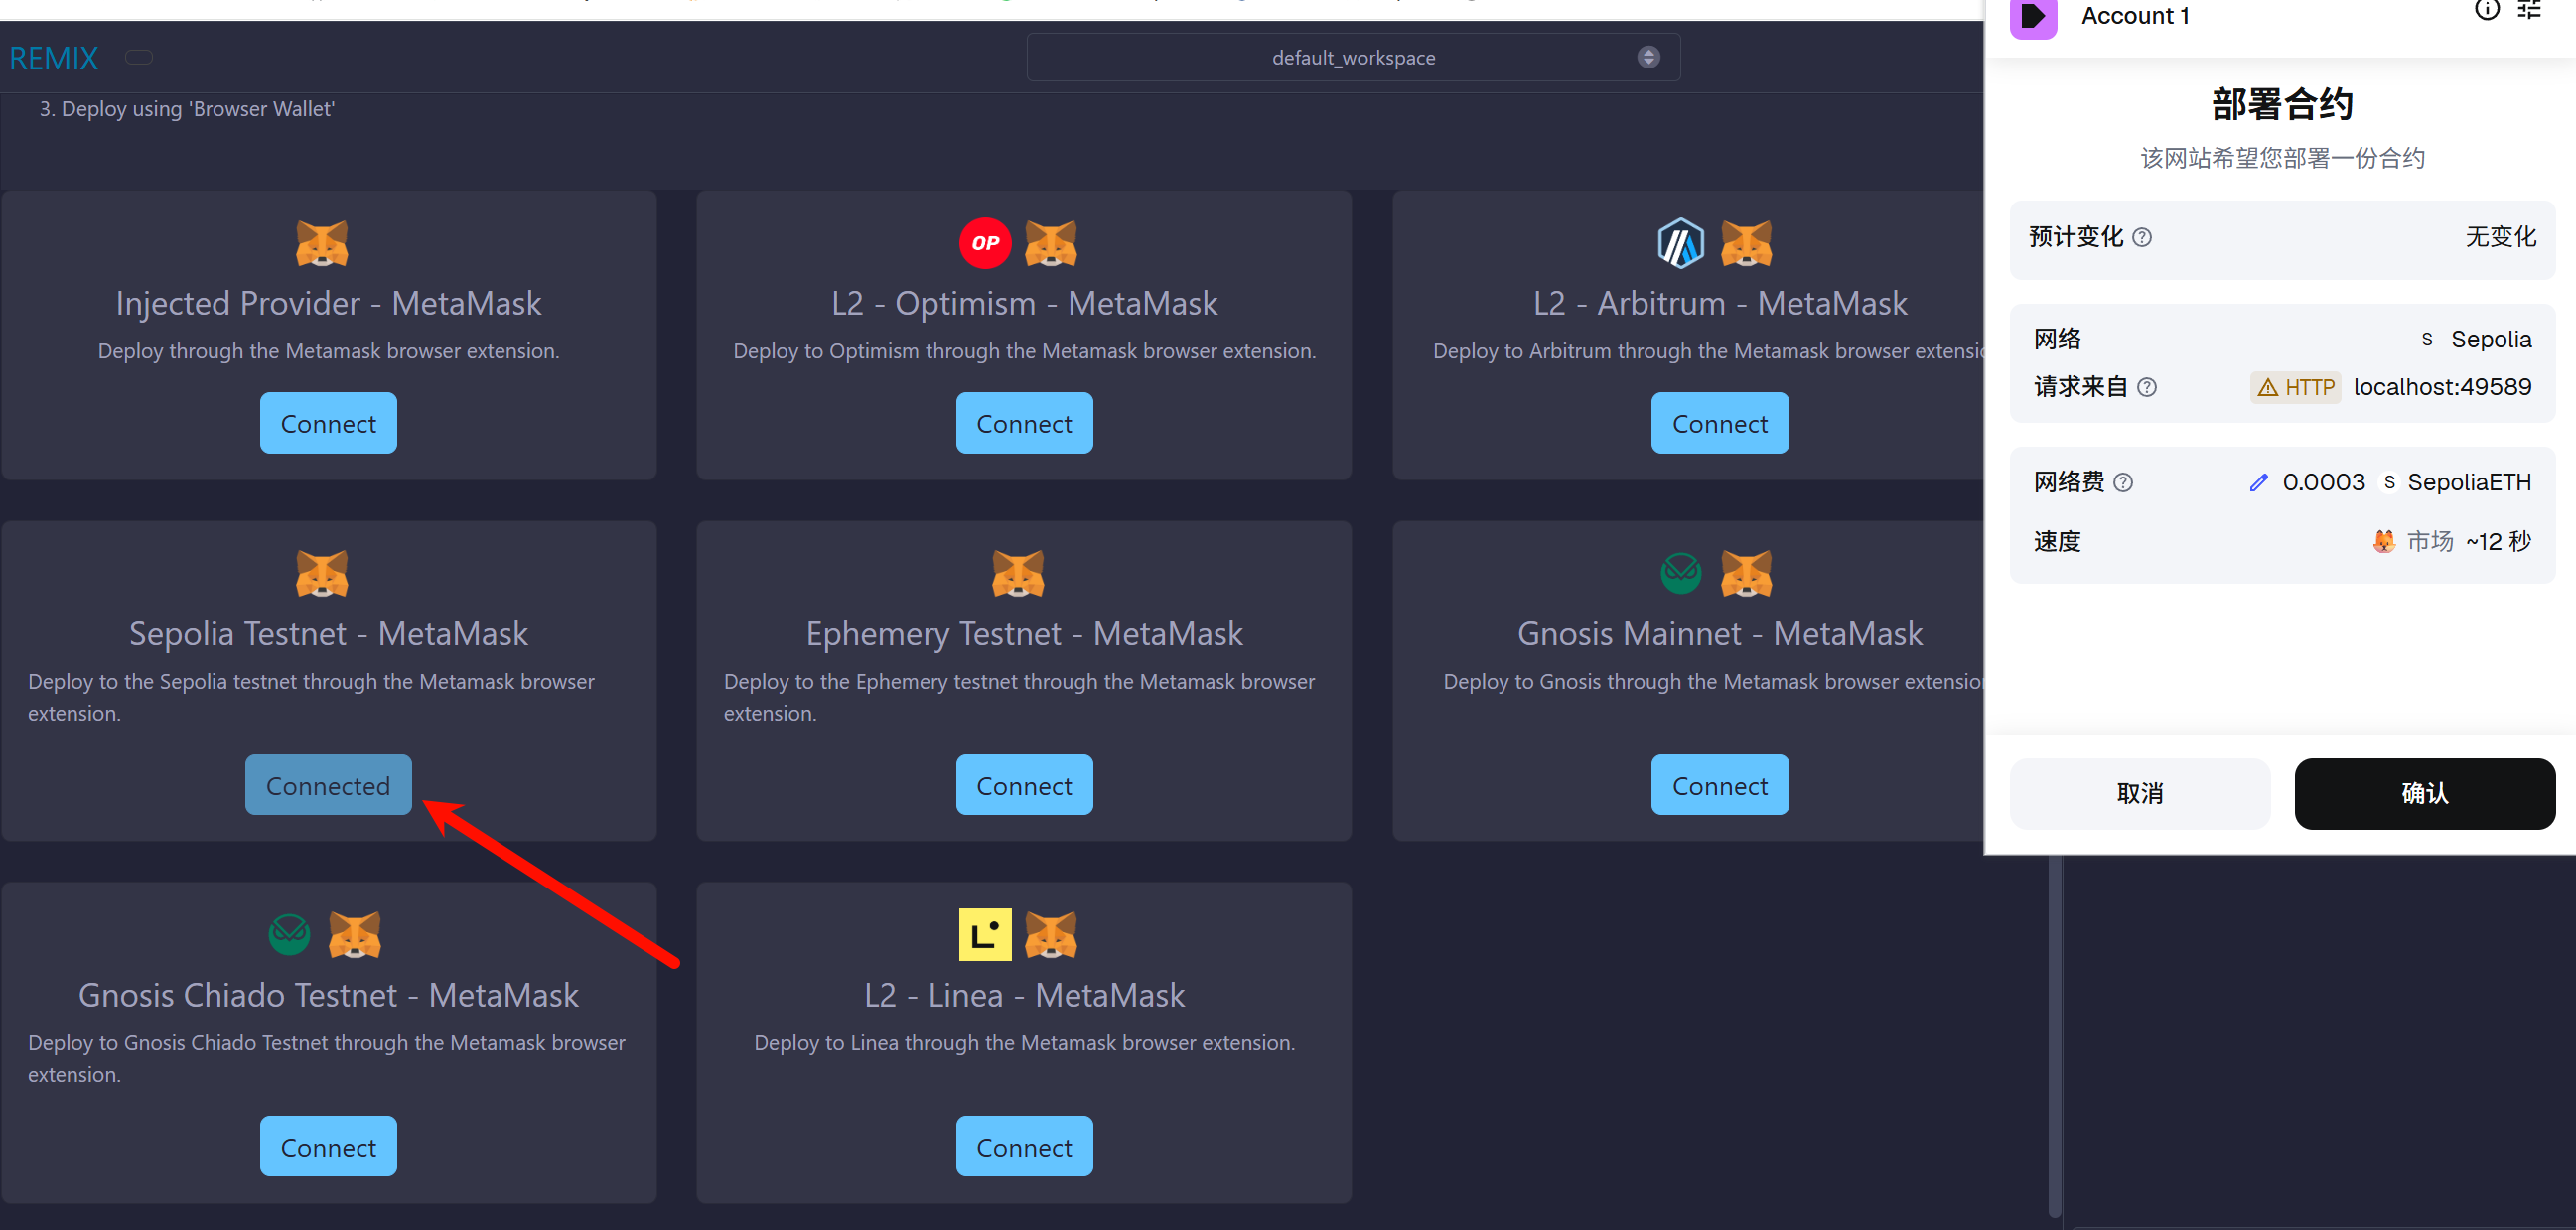
Task: Click the pencil icon to edit network fee
Action: [2258, 483]
